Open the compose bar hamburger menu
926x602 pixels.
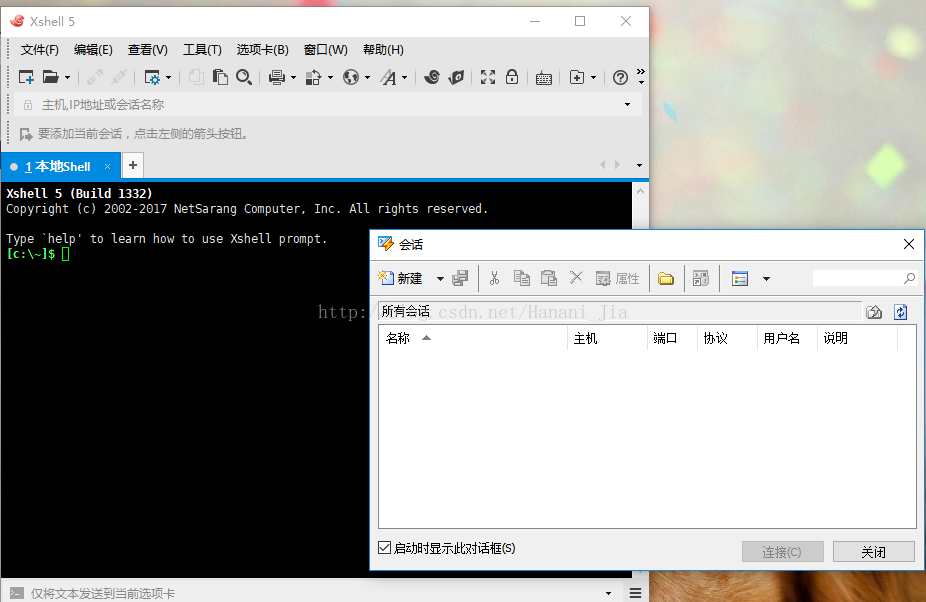click(635, 593)
